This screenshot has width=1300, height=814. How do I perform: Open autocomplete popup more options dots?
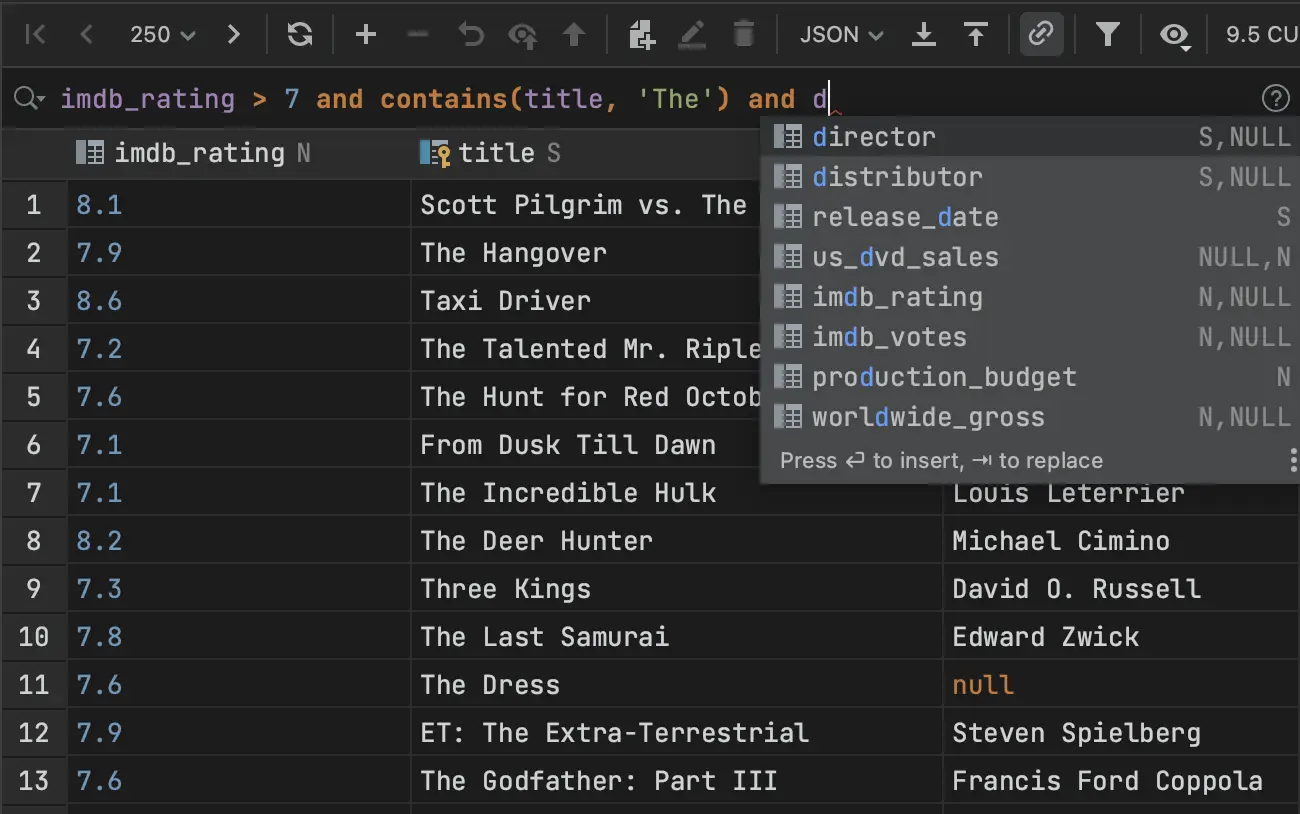(x=1293, y=460)
